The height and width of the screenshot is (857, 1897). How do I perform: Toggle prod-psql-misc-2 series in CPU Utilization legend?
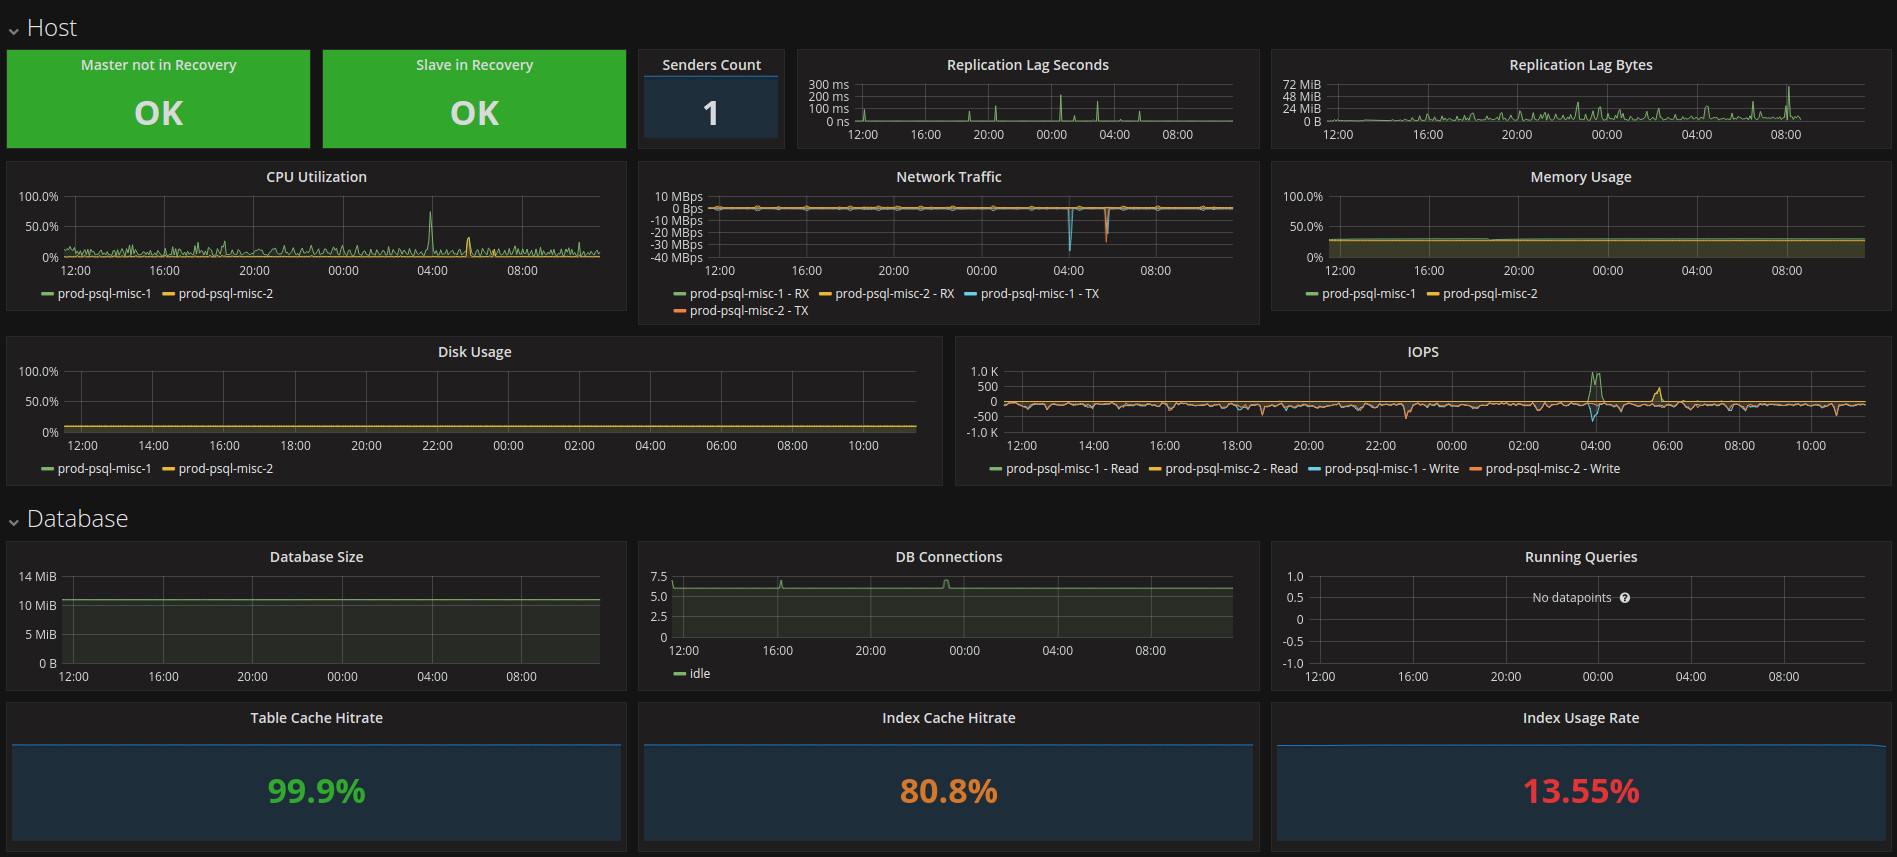pyautogui.click(x=225, y=294)
